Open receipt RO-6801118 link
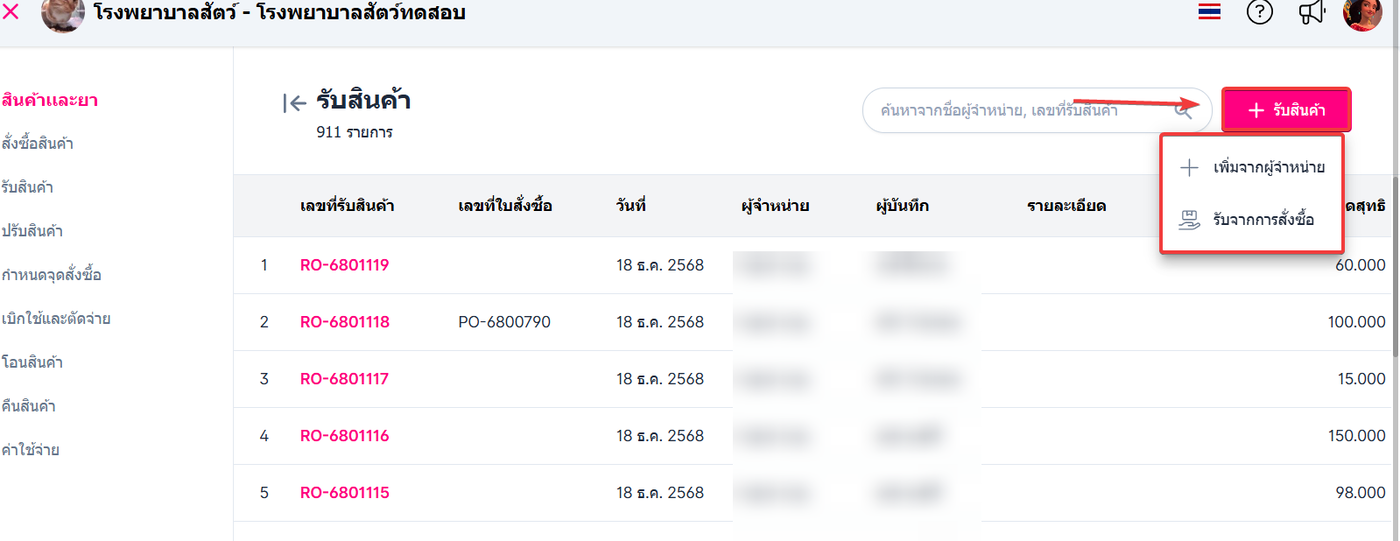Image resolution: width=1400 pixels, height=541 pixels. pos(344,322)
